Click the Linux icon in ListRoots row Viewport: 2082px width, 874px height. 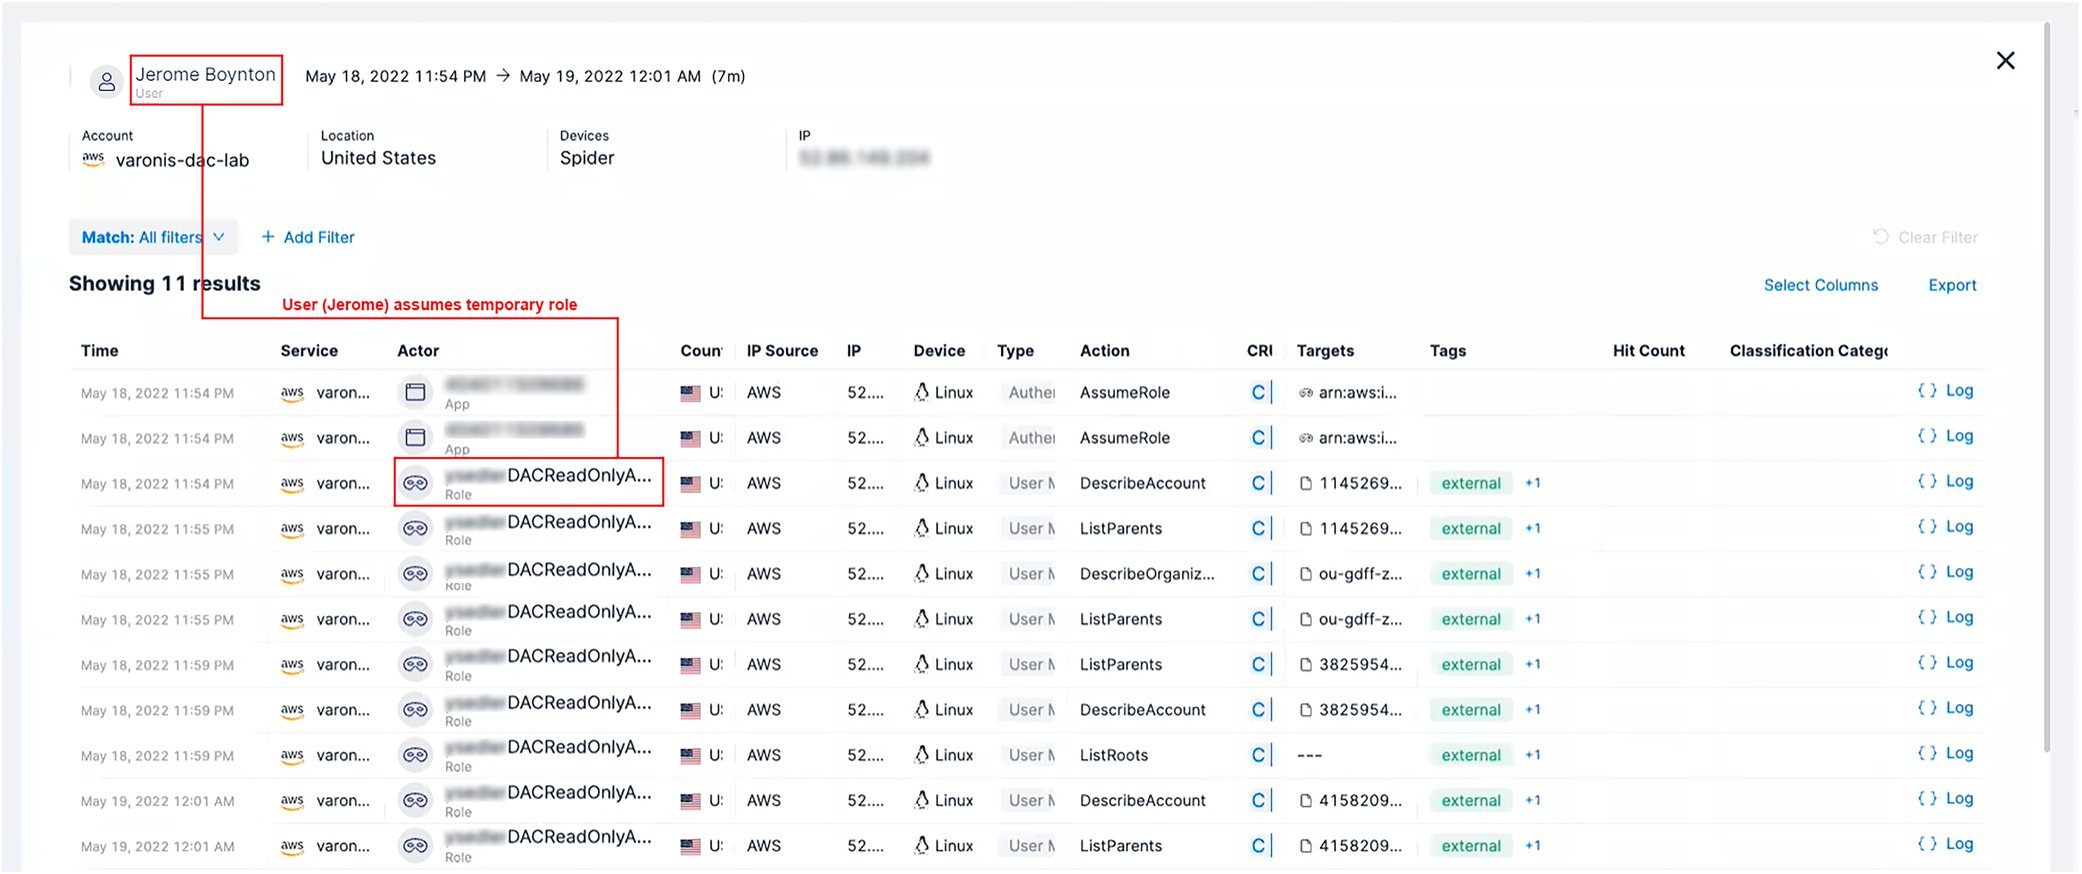[922, 754]
